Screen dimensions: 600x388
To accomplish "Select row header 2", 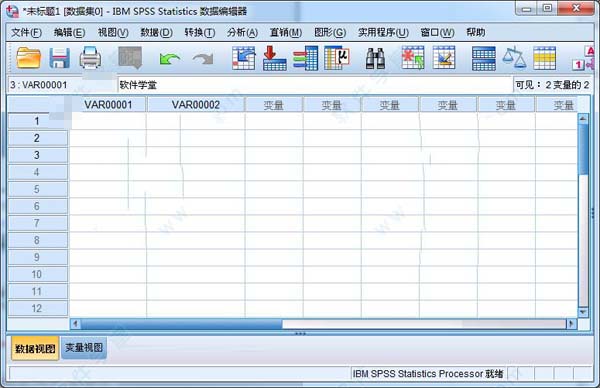I will (x=37, y=138).
